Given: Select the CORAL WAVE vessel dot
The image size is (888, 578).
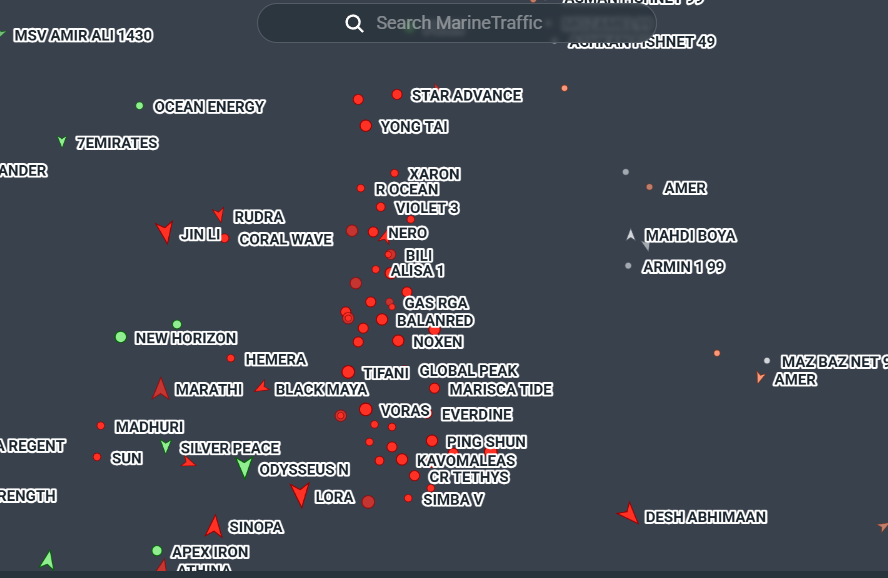Looking at the screenshot, I should [225, 238].
